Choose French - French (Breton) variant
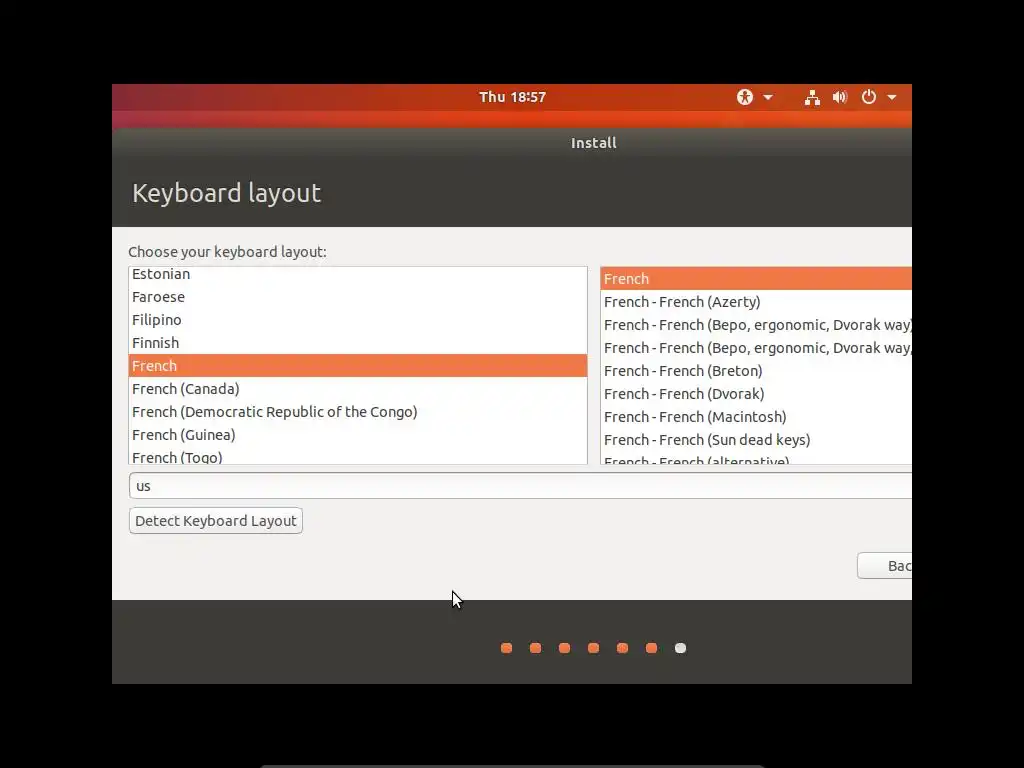The height and width of the screenshot is (768, 1024). pos(756,371)
